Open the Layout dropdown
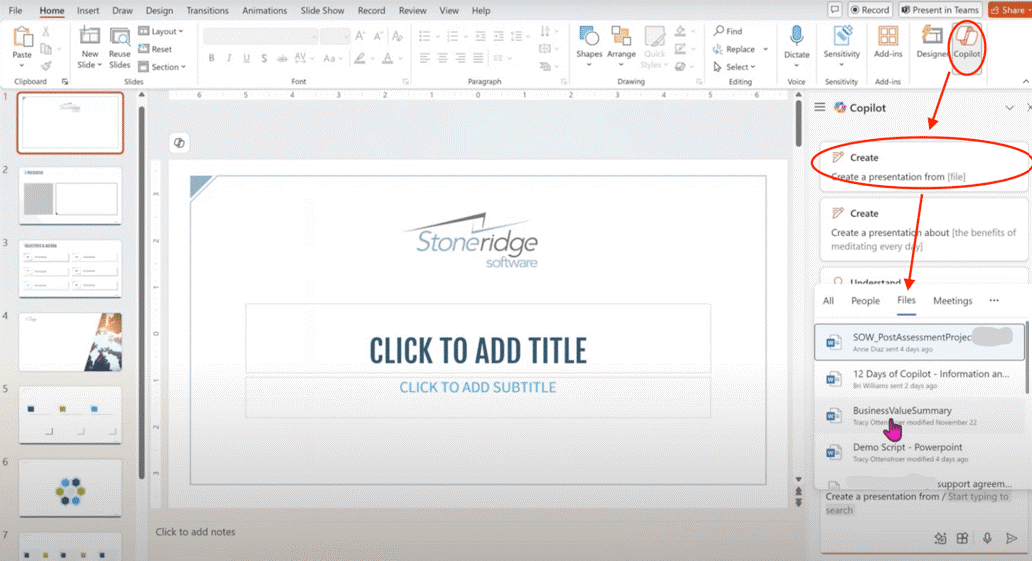The image size is (1032, 561). tap(161, 31)
